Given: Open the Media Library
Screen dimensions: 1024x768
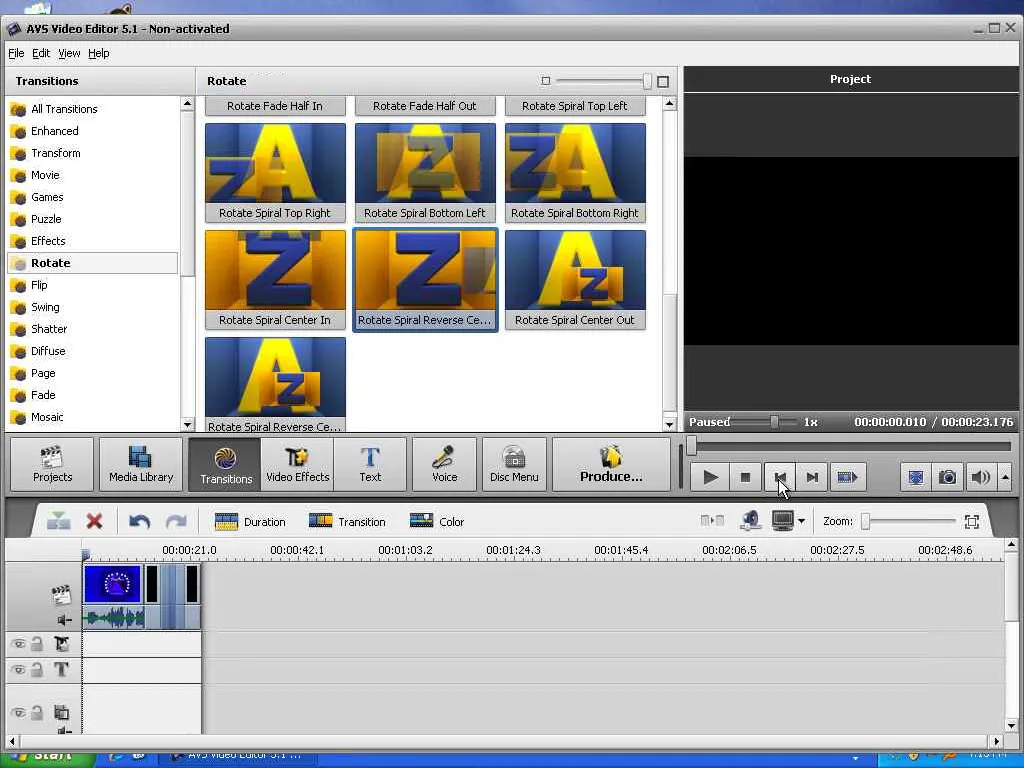Looking at the screenshot, I should (141, 464).
